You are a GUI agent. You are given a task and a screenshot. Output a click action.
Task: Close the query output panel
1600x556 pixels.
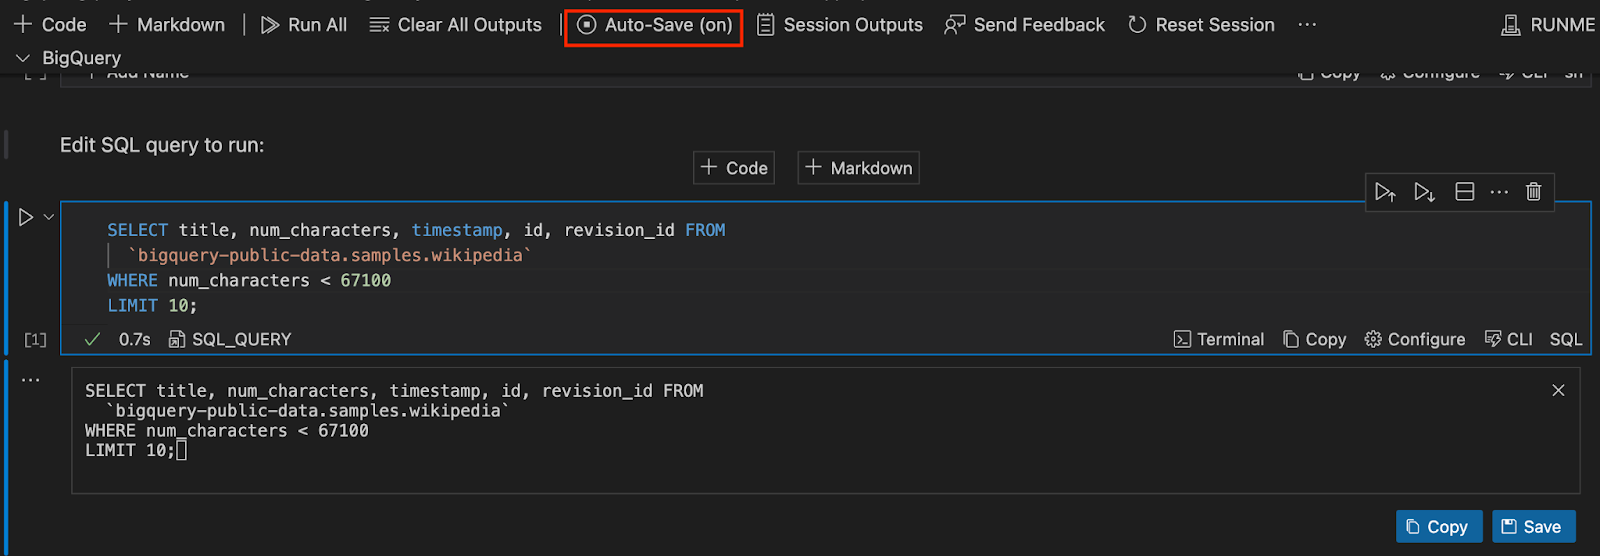click(x=1558, y=390)
